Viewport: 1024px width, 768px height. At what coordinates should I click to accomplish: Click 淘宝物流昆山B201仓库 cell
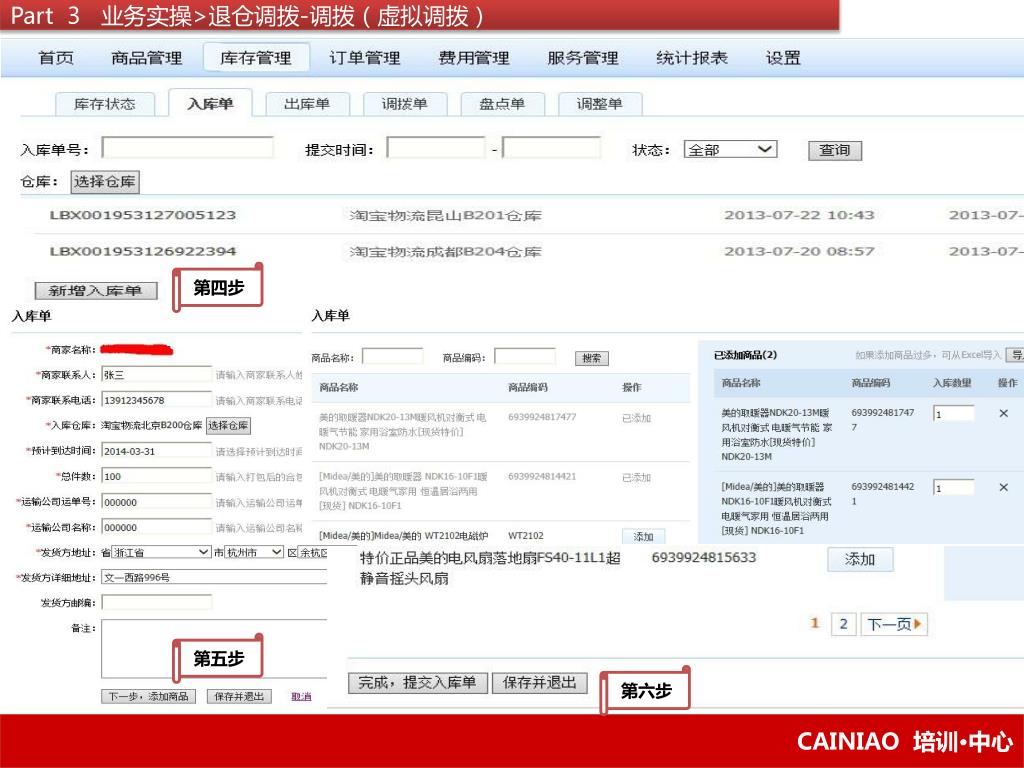click(x=445, y=215)
